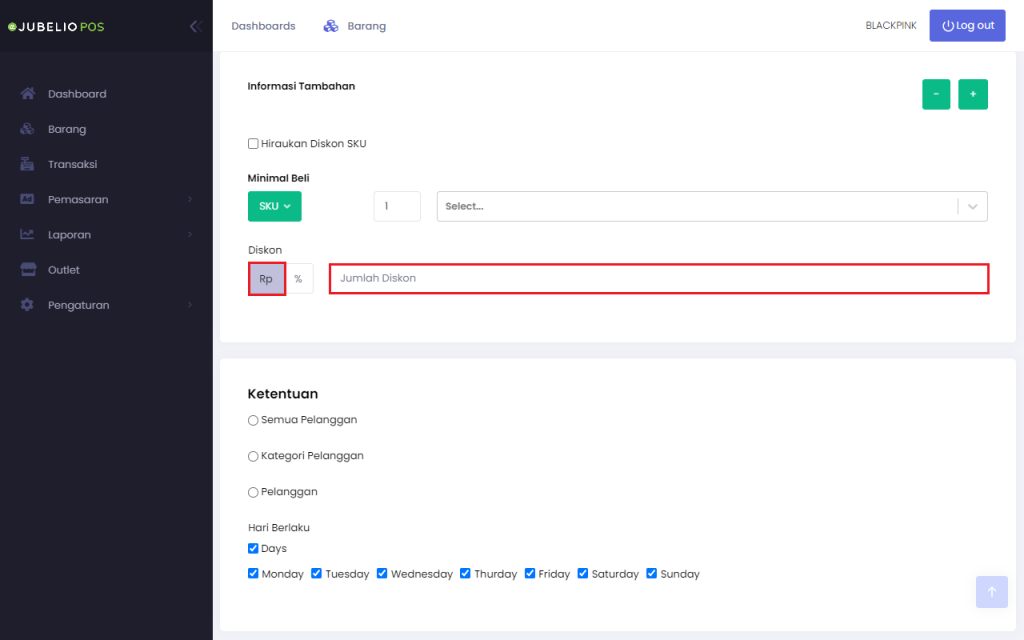Uncheck Monday checkbox
This screenshot has height=640, width=1024.
point(253,573)
